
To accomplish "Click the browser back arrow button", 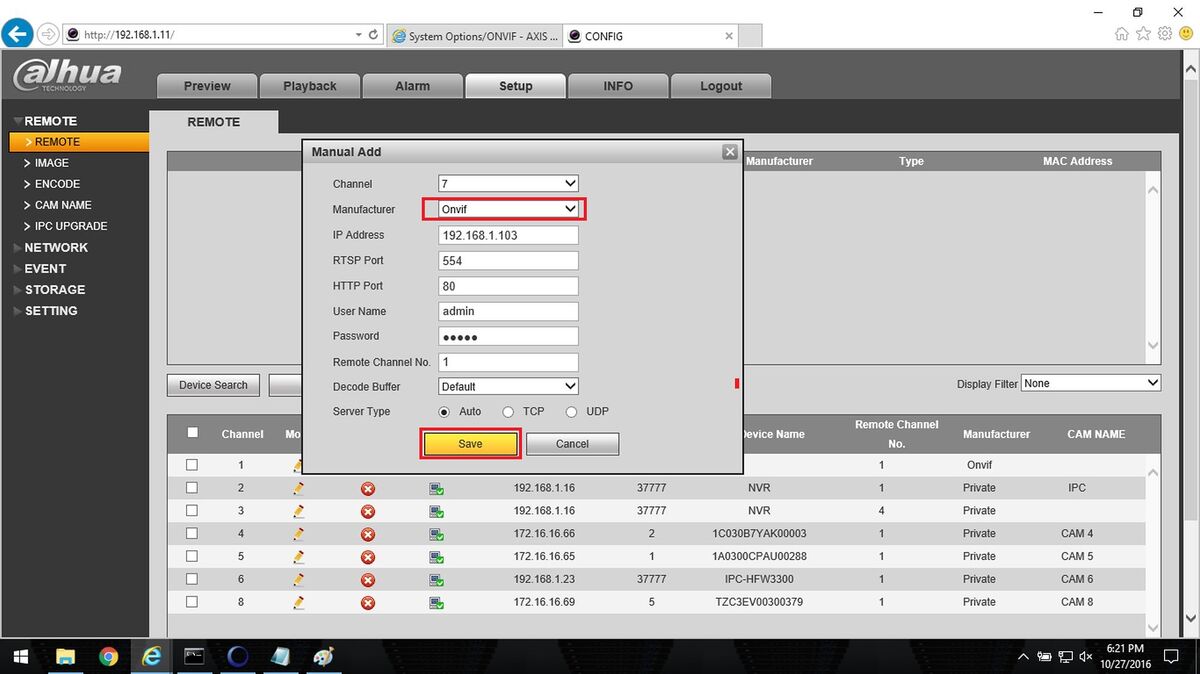I will point(17,34).
